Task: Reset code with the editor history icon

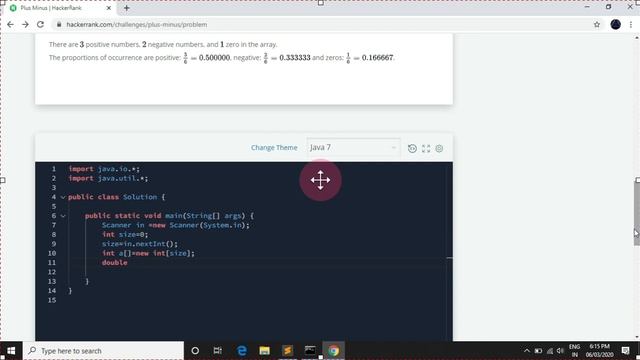Action: [412, 149]
